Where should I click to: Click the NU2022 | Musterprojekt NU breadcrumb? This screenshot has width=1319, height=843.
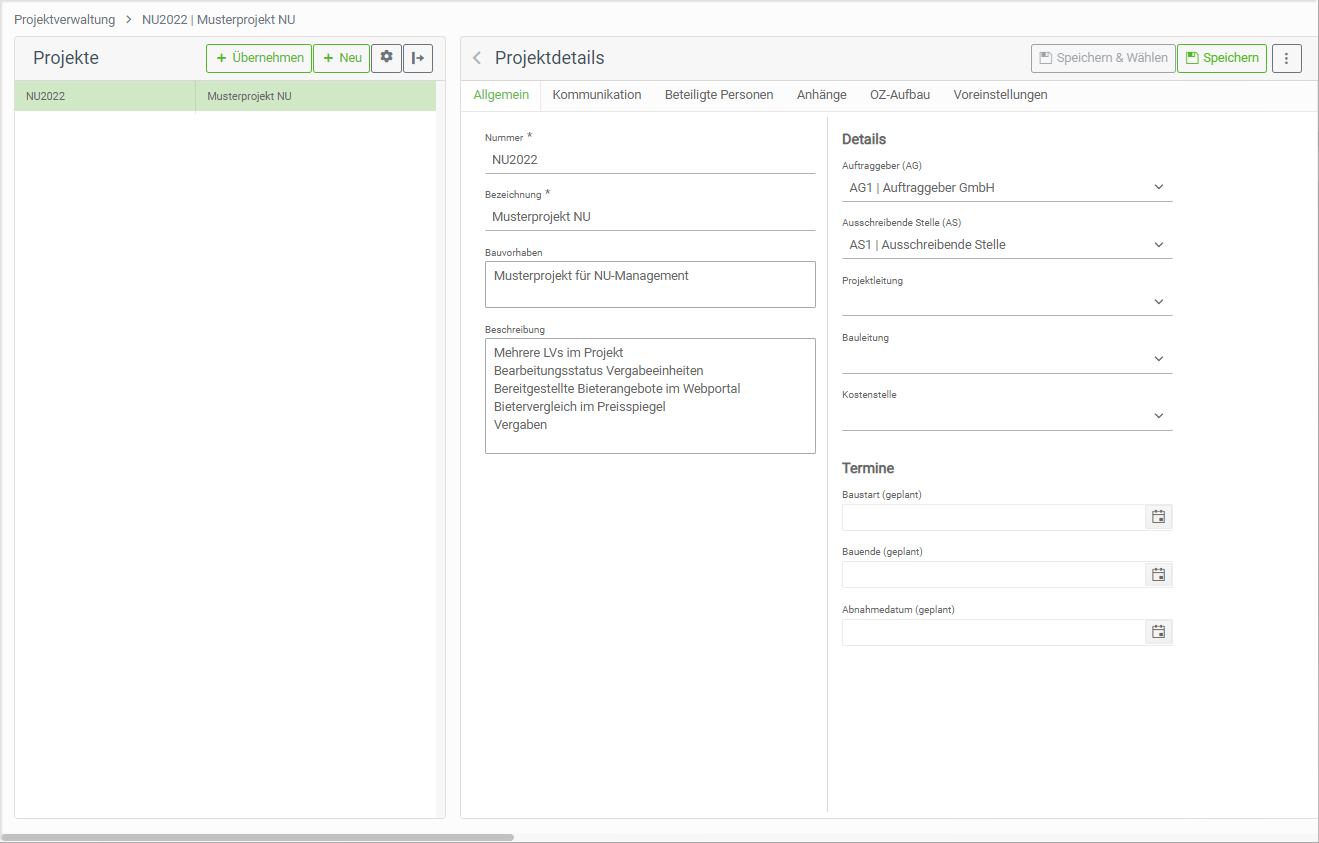pyautogui.click(x=219, y=19)
